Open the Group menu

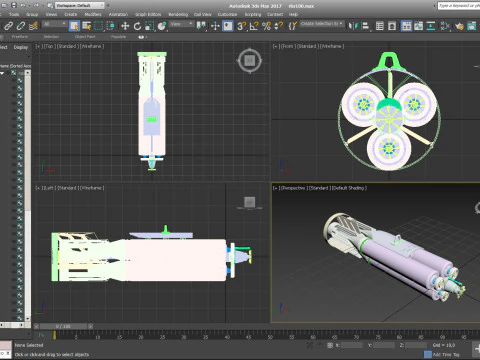(32, 15)
